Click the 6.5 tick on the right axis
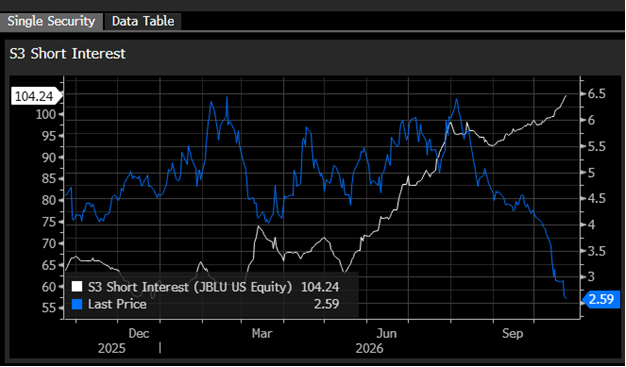The image size is (626, 367). pyautogui.click(x=597, y=94)
